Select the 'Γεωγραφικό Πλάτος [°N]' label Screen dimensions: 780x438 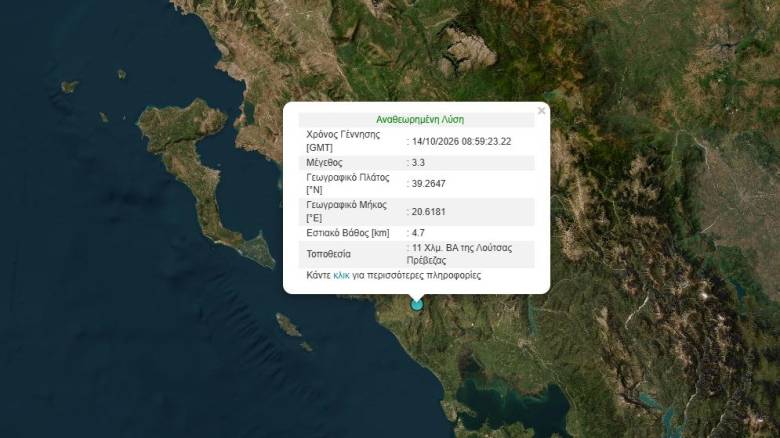[348, 184]
